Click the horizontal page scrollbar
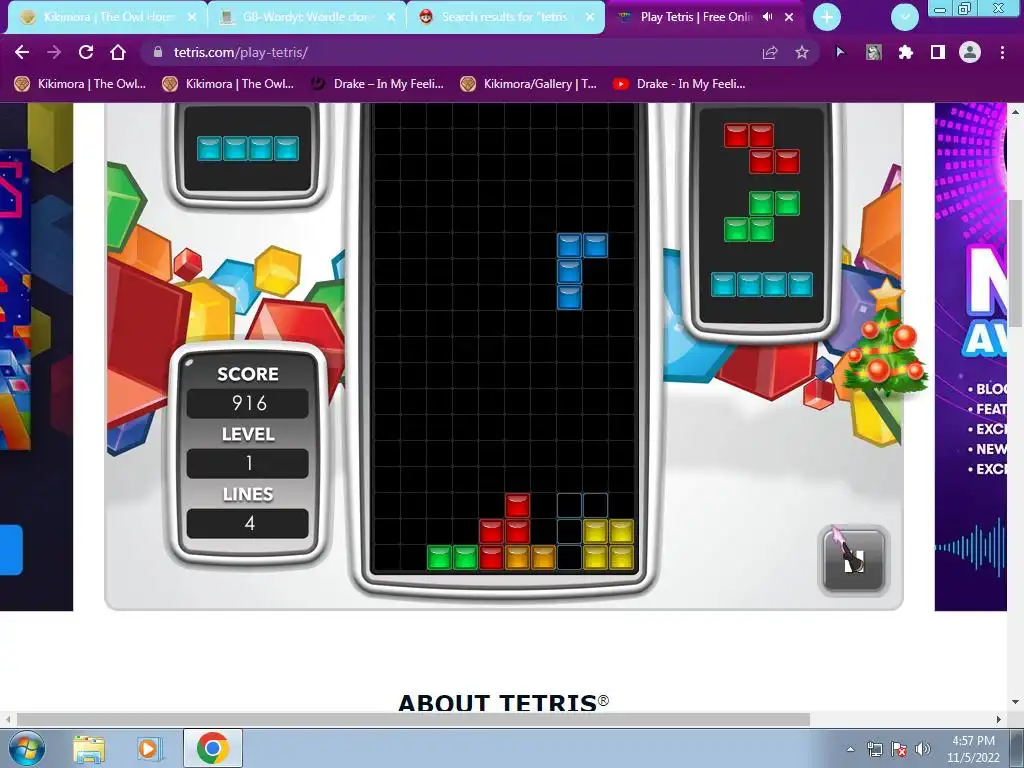1024x768 pixels. (413, 719)
